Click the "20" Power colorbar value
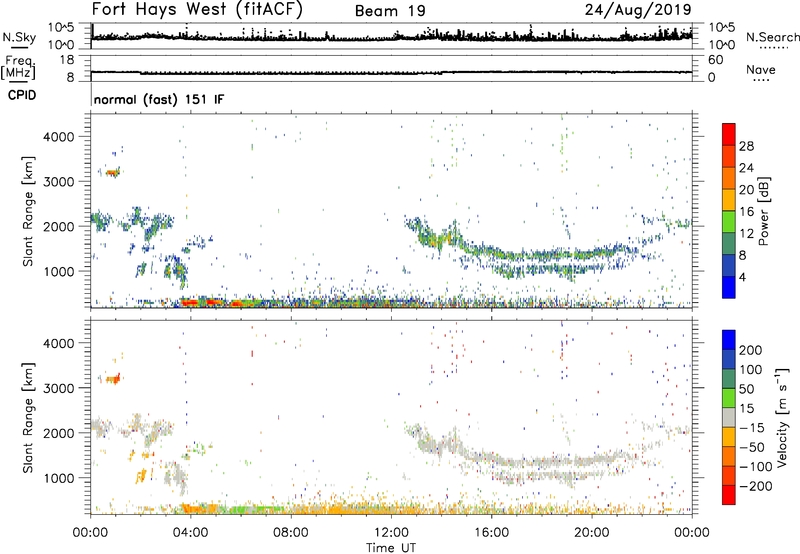This screenshot has height=554, width=800. click(x=746, y=190)
